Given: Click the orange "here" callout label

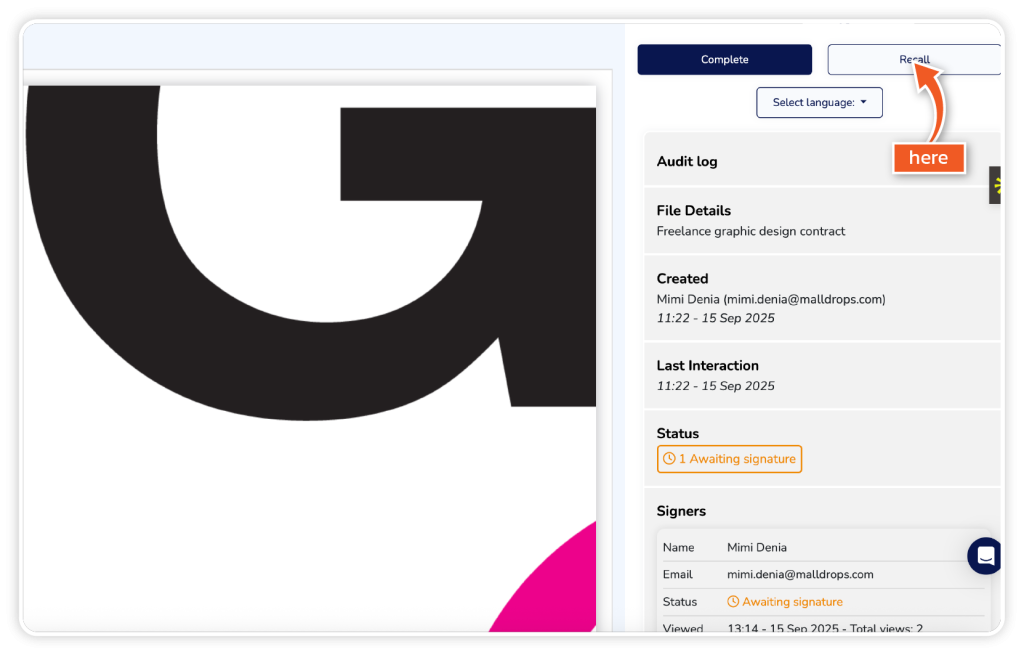Looking at the screenshot, I should click(928, 158).
